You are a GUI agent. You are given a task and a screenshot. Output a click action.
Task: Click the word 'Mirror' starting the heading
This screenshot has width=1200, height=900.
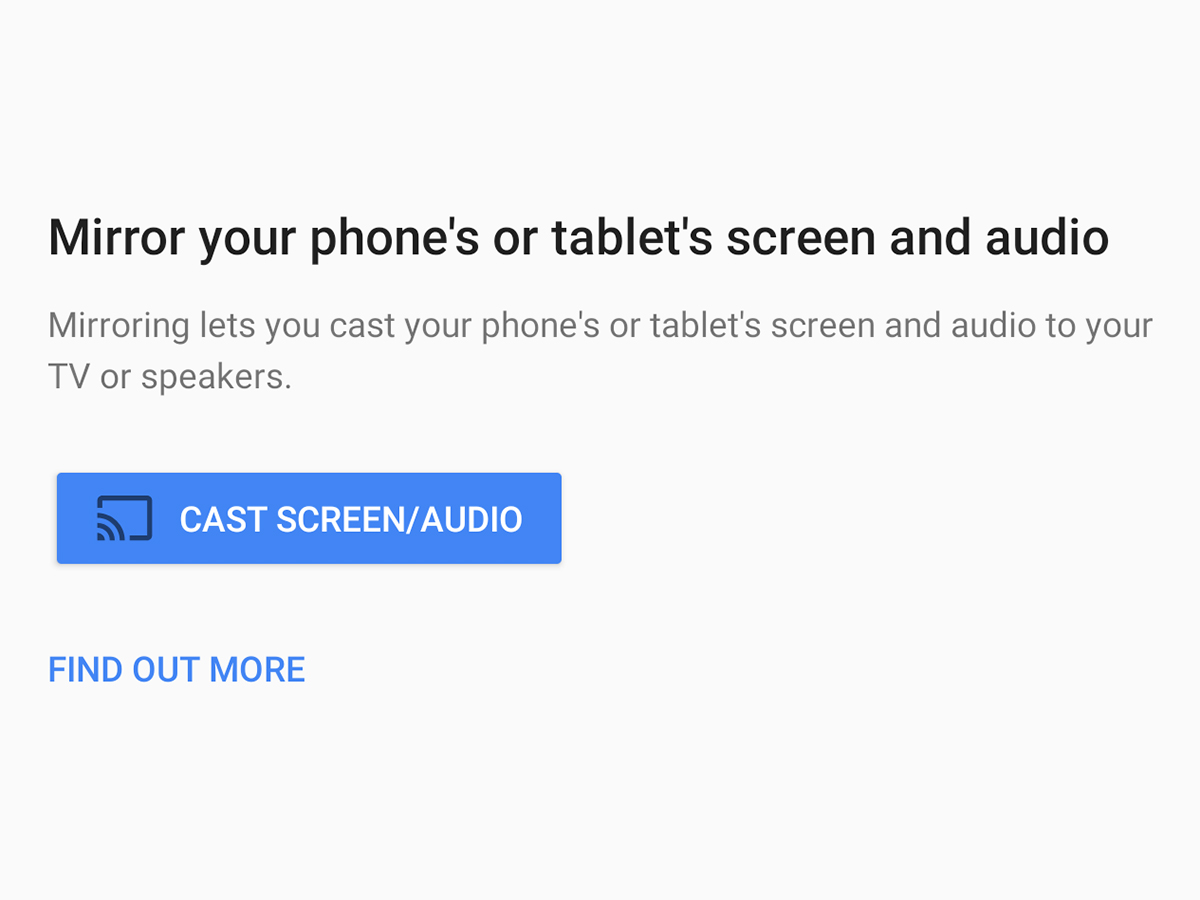[117, 239]
